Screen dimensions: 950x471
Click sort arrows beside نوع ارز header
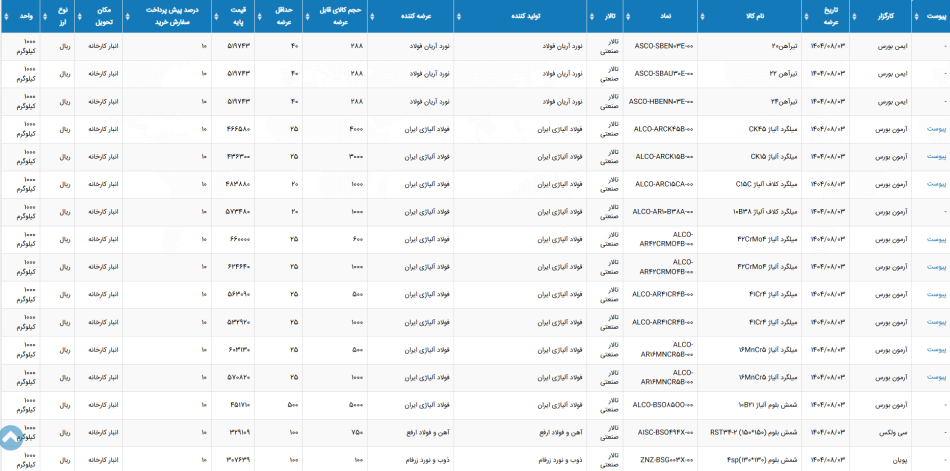(x=45, y=16)
